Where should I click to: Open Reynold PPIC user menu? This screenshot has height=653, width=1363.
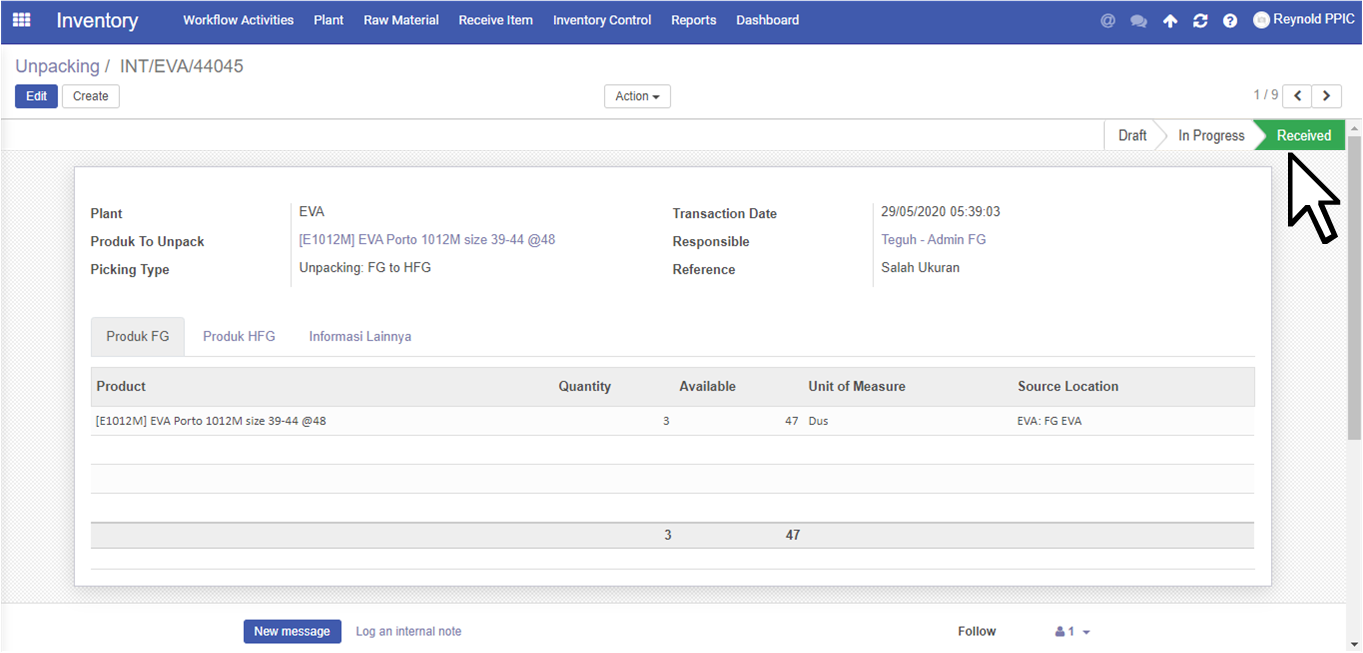tap(1304, 20)
